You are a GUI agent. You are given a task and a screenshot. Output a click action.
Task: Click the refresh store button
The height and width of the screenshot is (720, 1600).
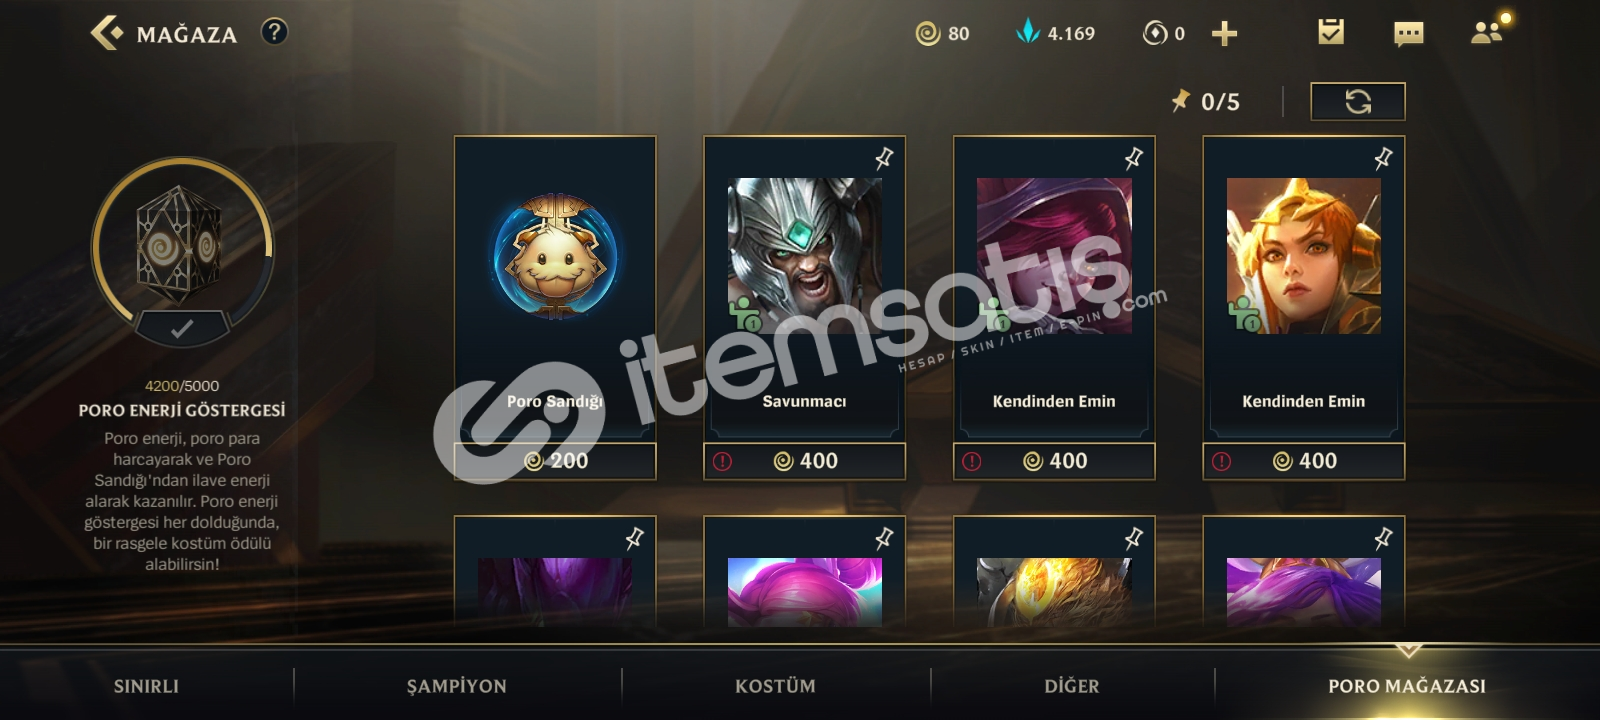coord(1358,101)
